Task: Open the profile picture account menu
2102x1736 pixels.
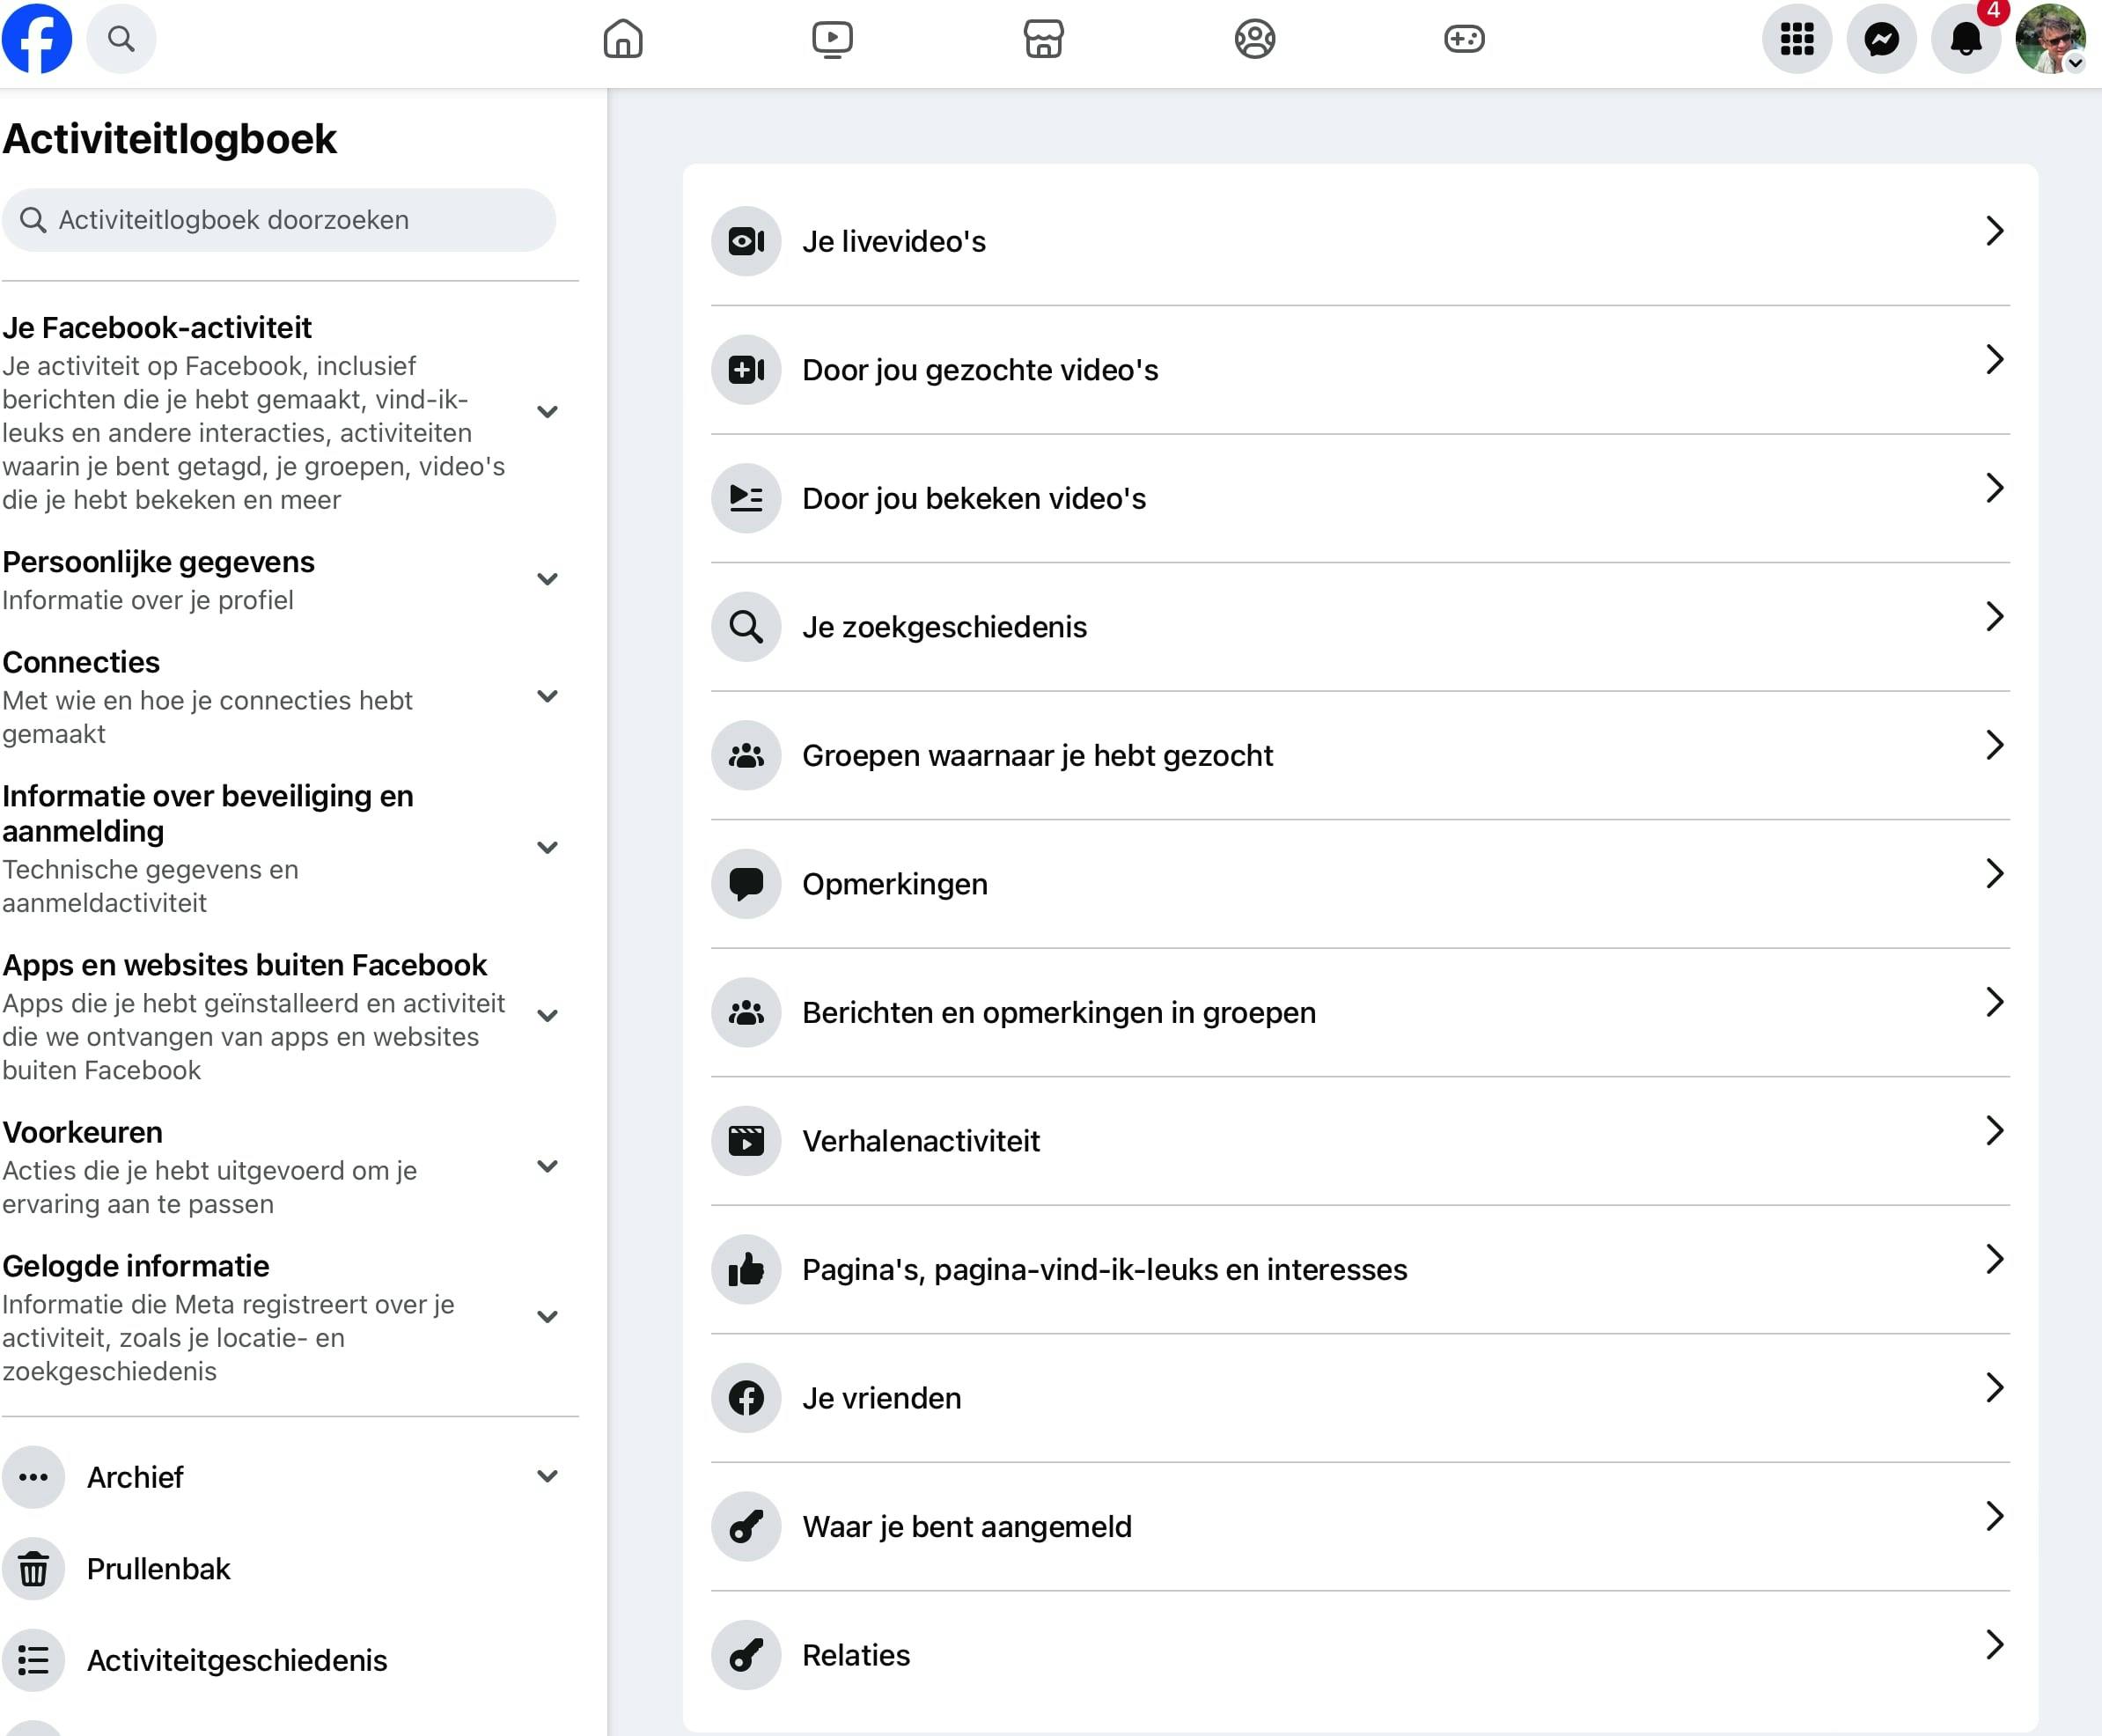Action: point(2050,39)
